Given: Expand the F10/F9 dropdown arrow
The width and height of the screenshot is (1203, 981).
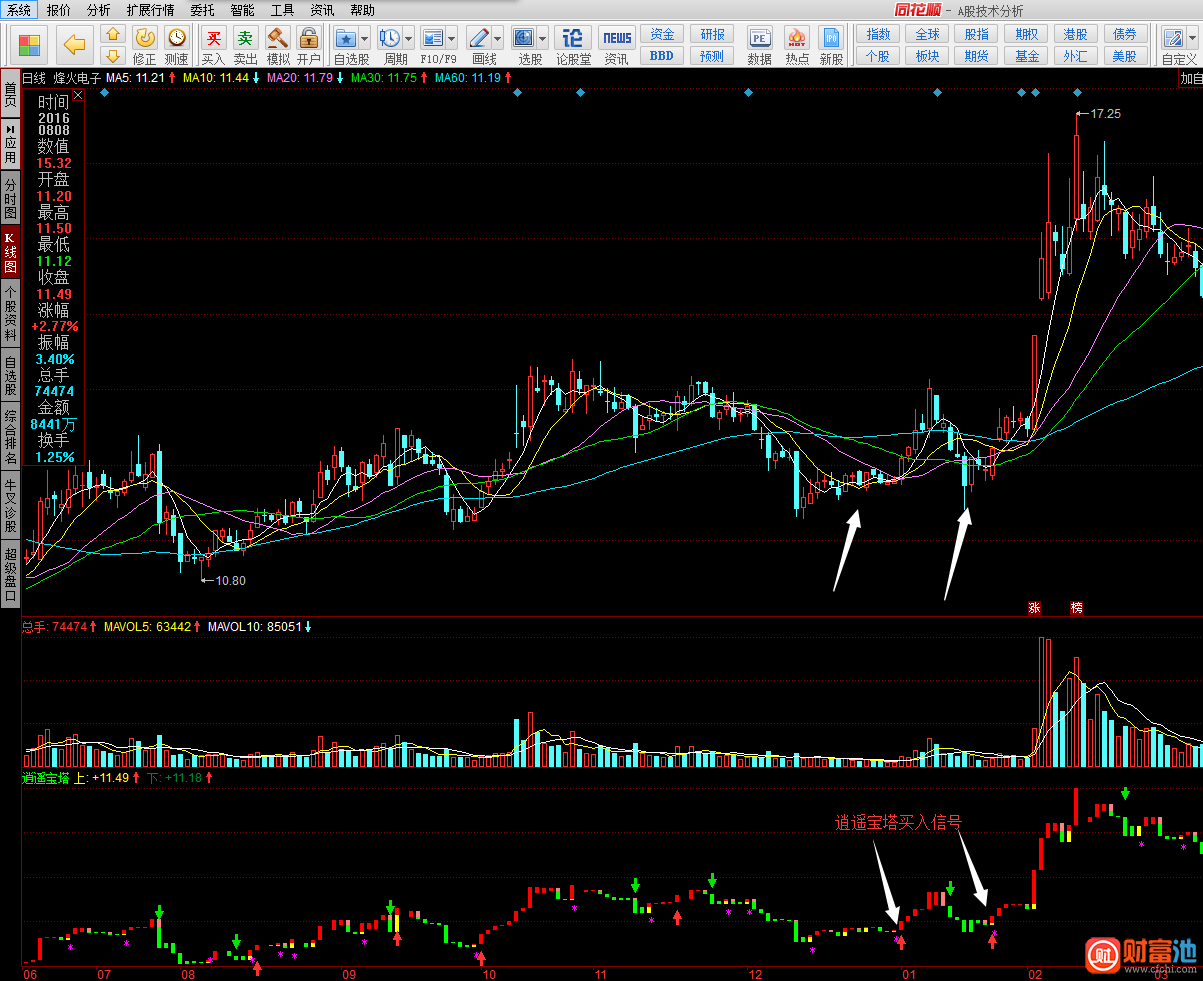Looking at the screenshot, I should (452, 39).
